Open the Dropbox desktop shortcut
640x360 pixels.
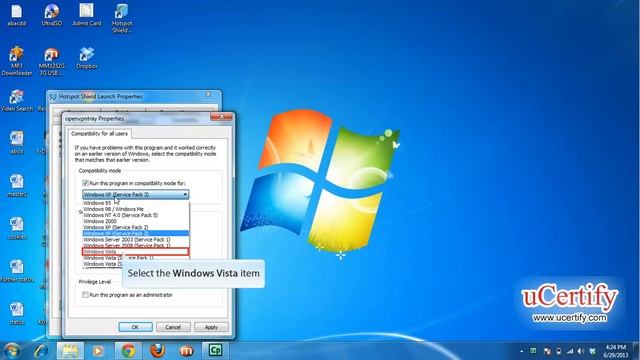(x=87, y=58)
